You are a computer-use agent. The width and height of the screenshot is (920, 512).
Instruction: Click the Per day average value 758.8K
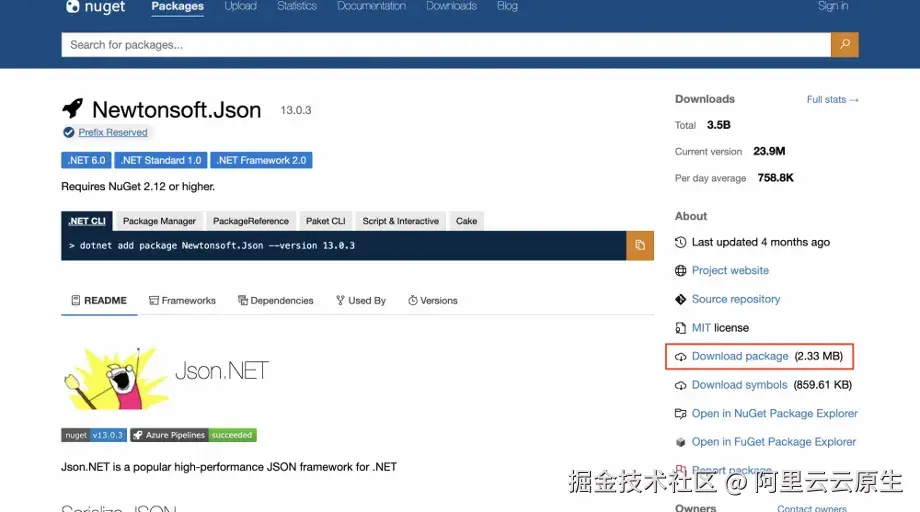click(x=776, y=178)
